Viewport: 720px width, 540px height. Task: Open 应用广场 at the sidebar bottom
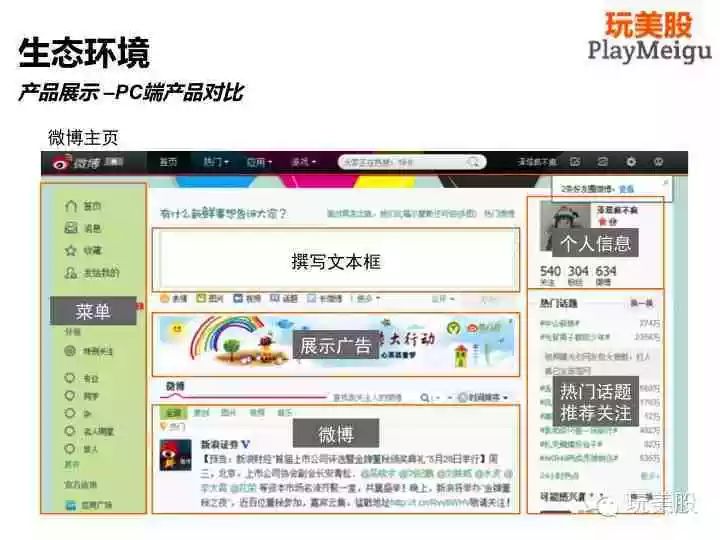(89, 505)
